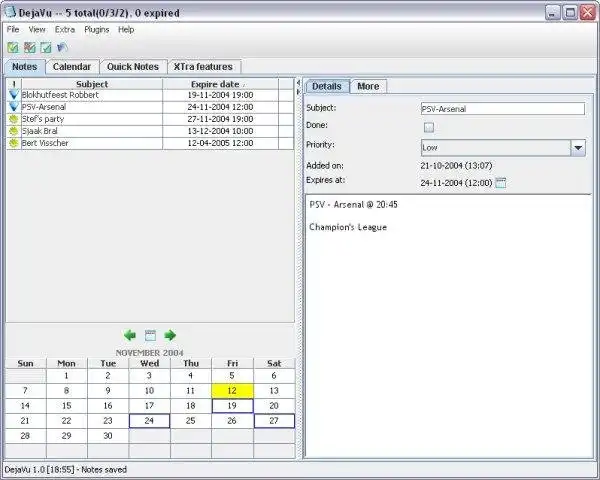Select the Bert Visscher note
Screen dimensions: 600x480
click(150, 143)
